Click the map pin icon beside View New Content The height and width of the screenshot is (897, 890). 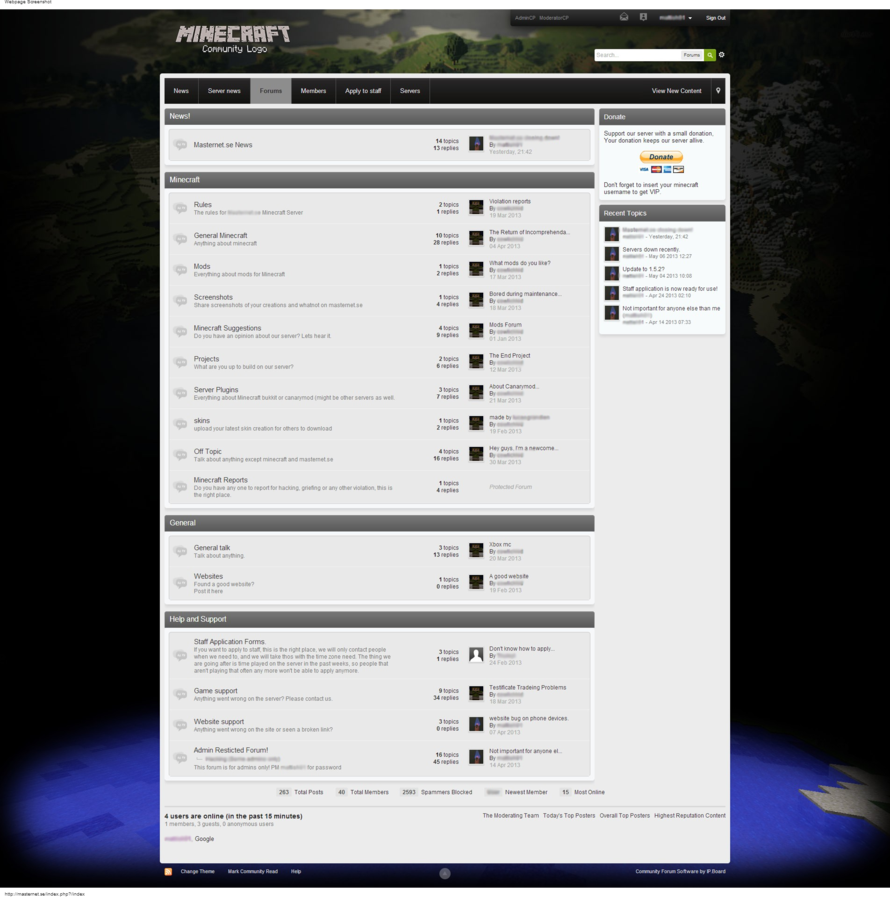tap(718, 91)
